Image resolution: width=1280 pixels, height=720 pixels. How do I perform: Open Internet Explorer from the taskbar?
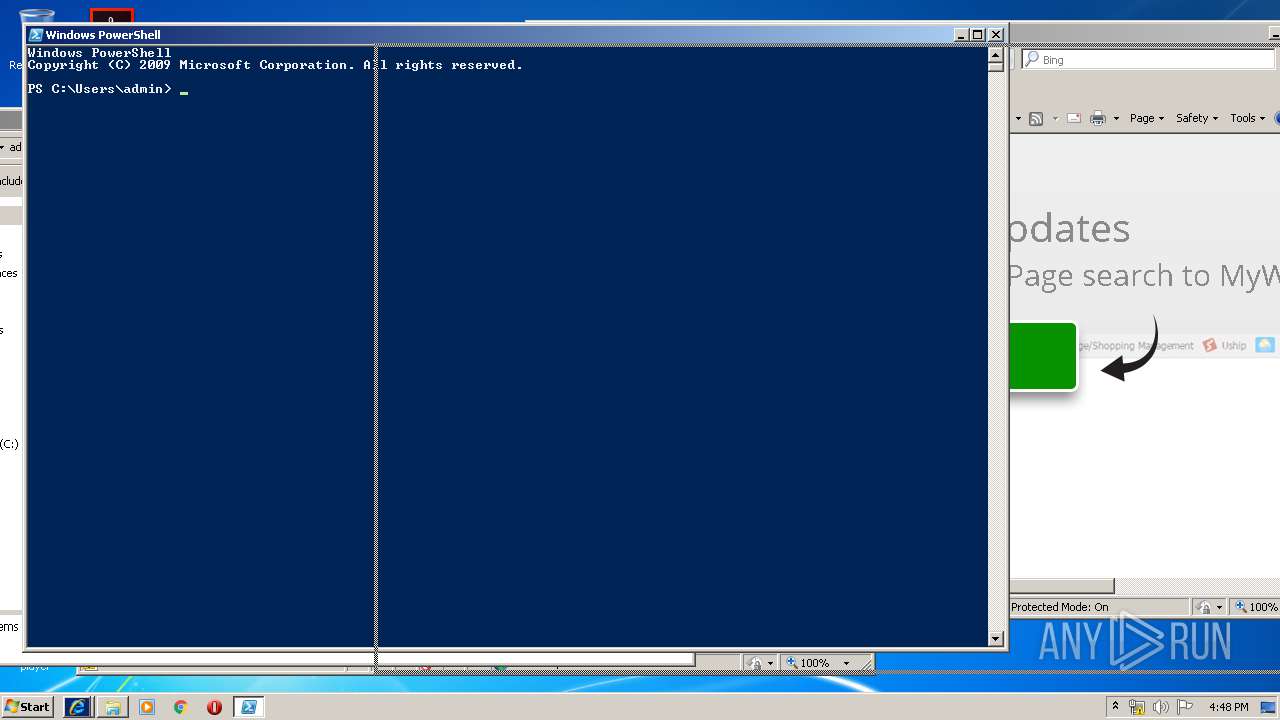77,707
